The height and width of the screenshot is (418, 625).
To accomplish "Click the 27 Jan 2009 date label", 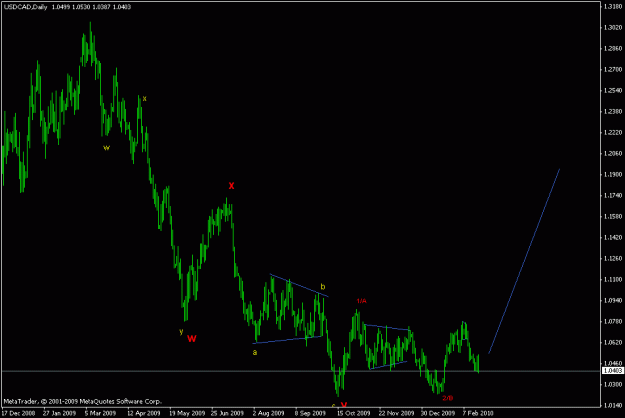I will point(59,413).
